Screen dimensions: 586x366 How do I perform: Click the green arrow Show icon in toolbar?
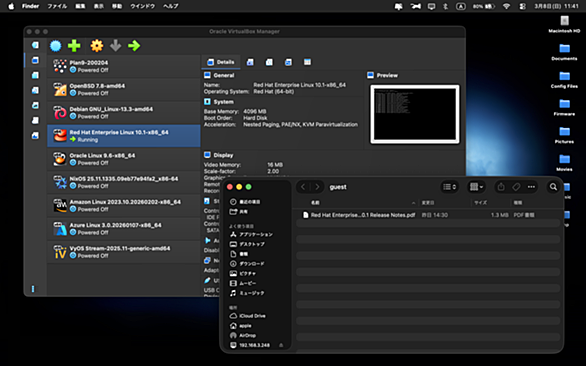click(x=134, y=46)
